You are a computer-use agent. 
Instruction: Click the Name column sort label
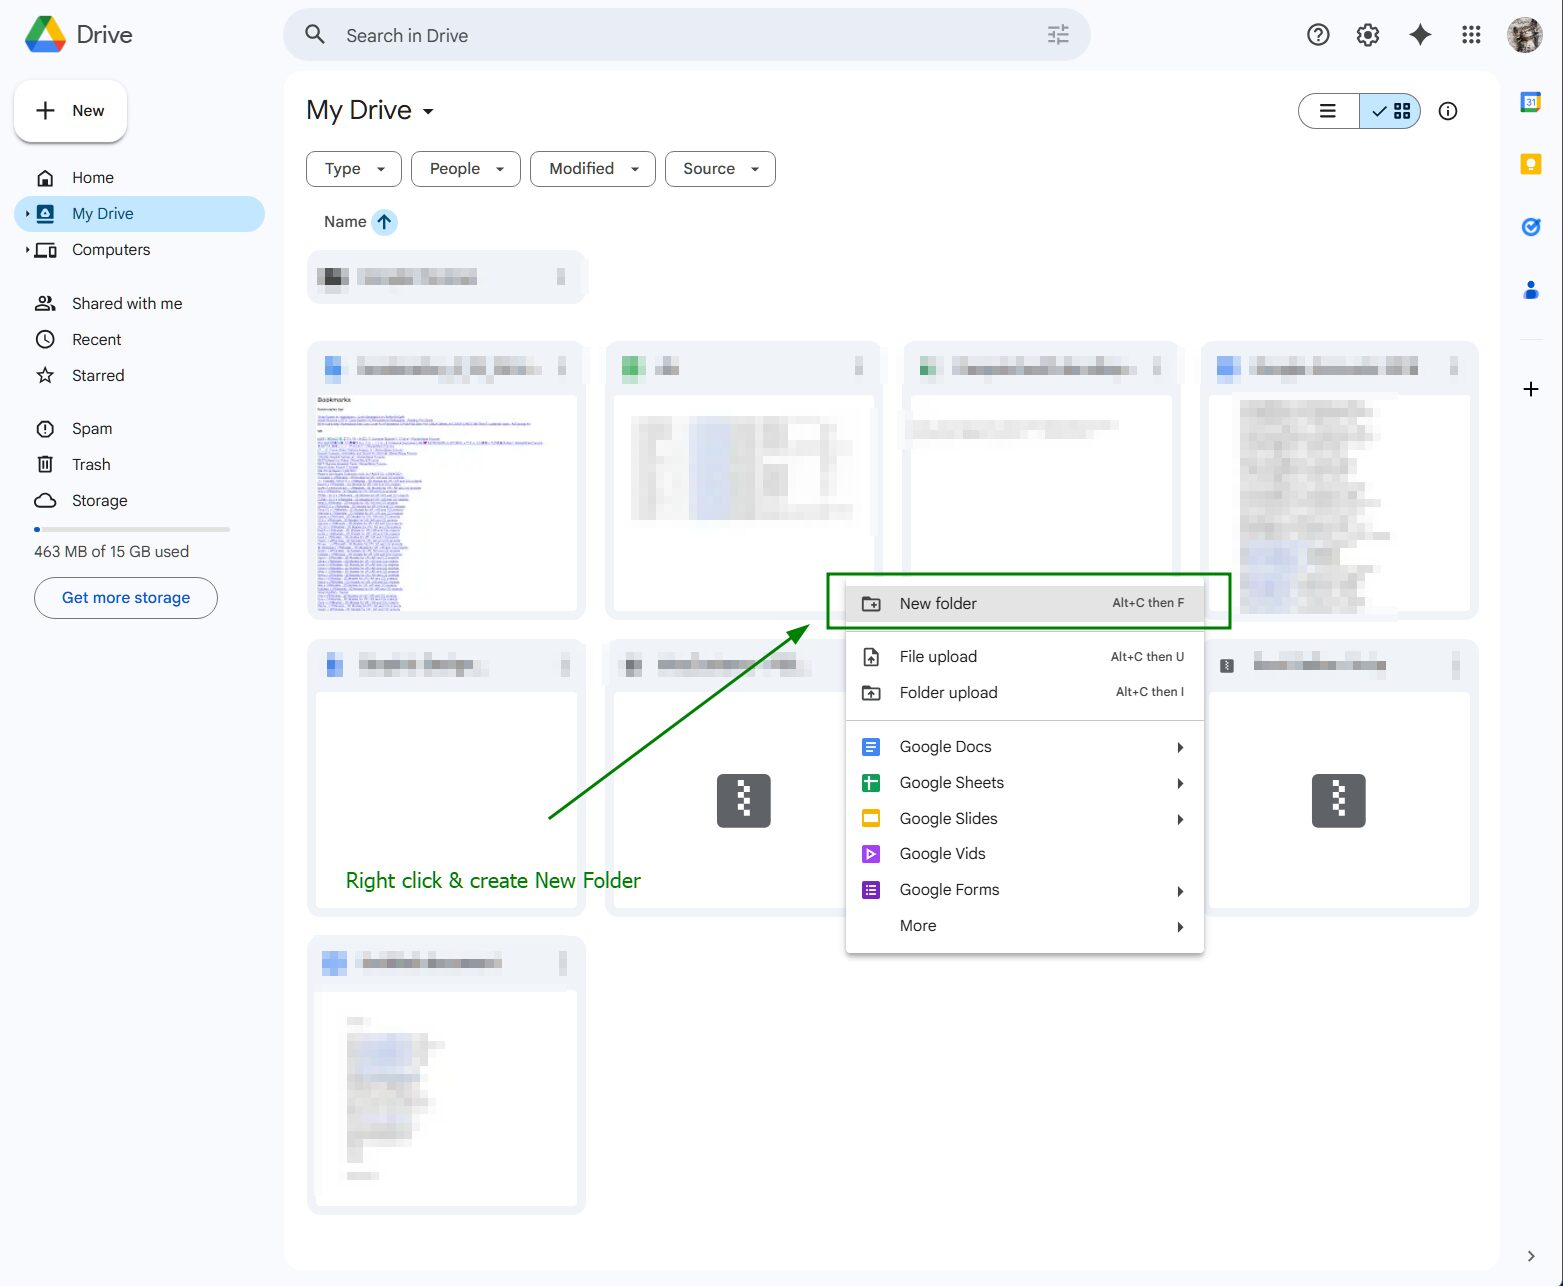(x=345, y=222)
